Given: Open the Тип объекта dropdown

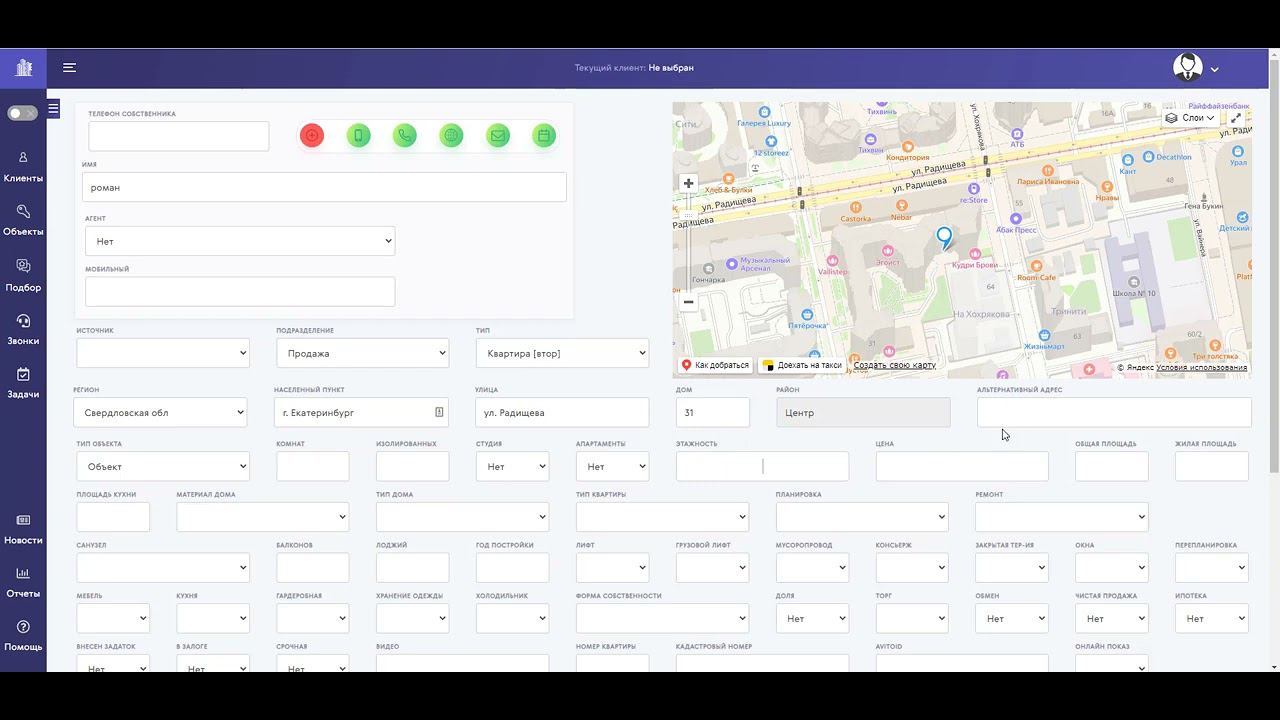Looking at the screenshot, I should [x=163, y=466].
